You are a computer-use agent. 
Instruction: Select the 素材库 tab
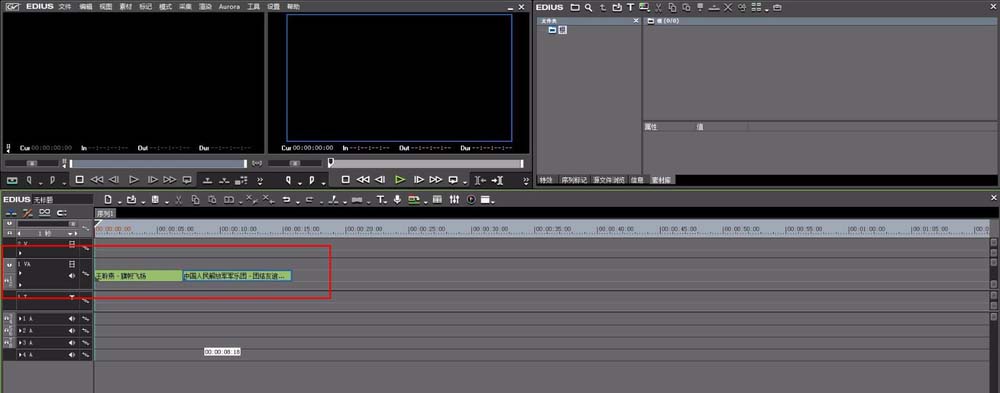661,180
